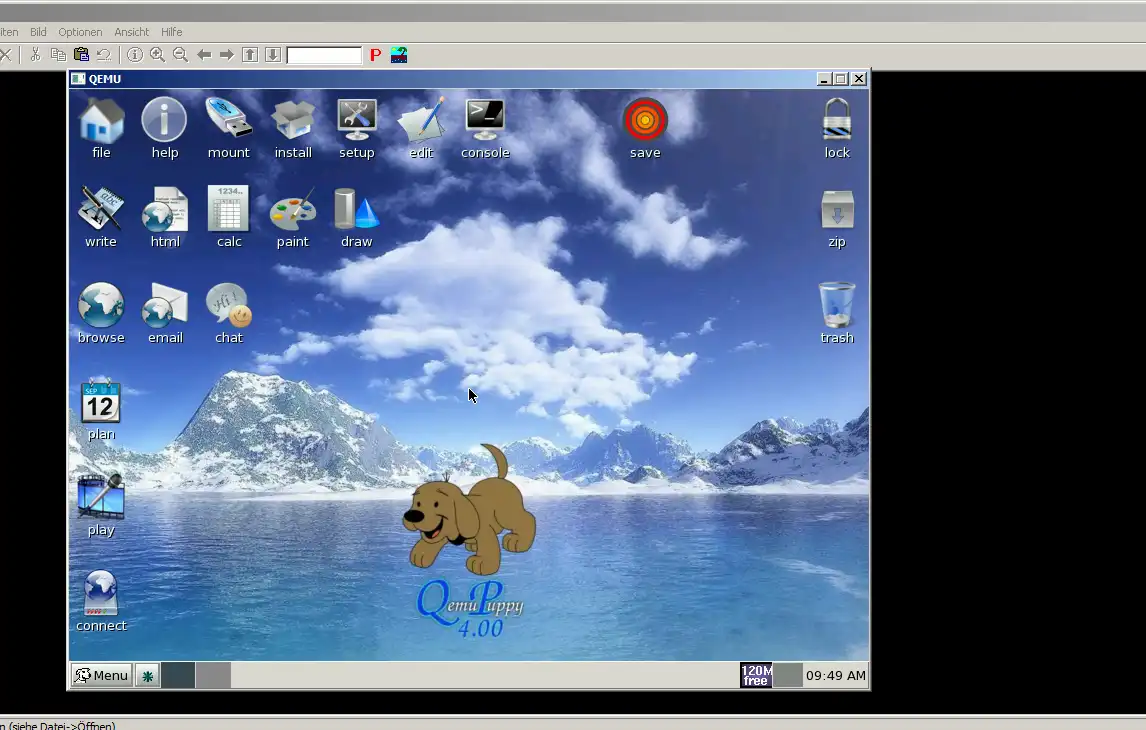Launch the browse web globe icon
The height and width of the screenshot is (730, 1146).
click(101, 305)
